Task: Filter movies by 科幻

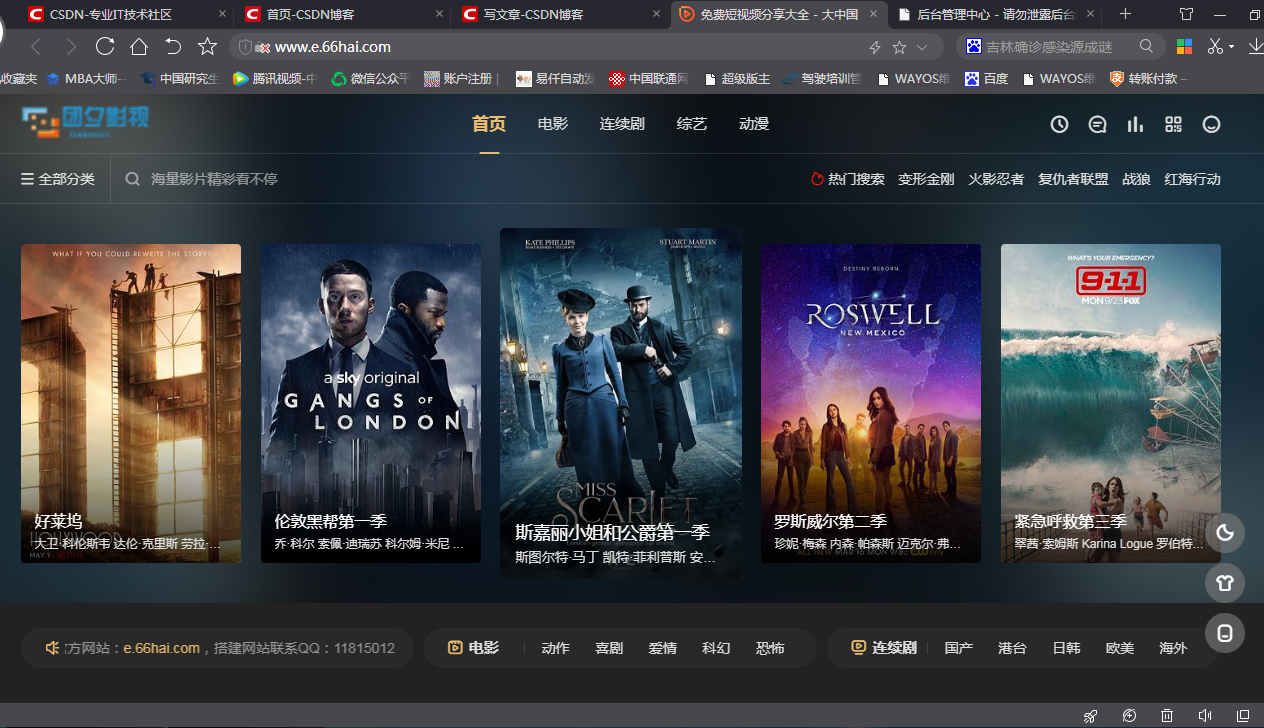Action: (x=716, y=648)
